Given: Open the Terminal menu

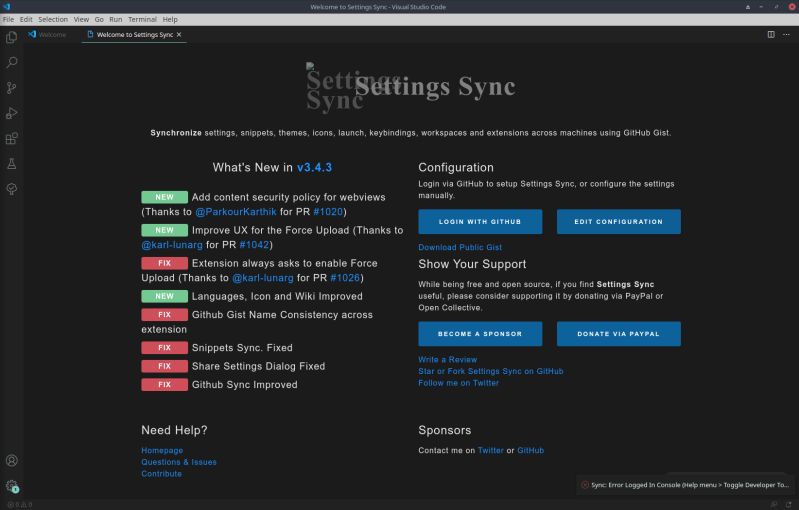Looking at the screenshot, I should click(x=142, y=19).
